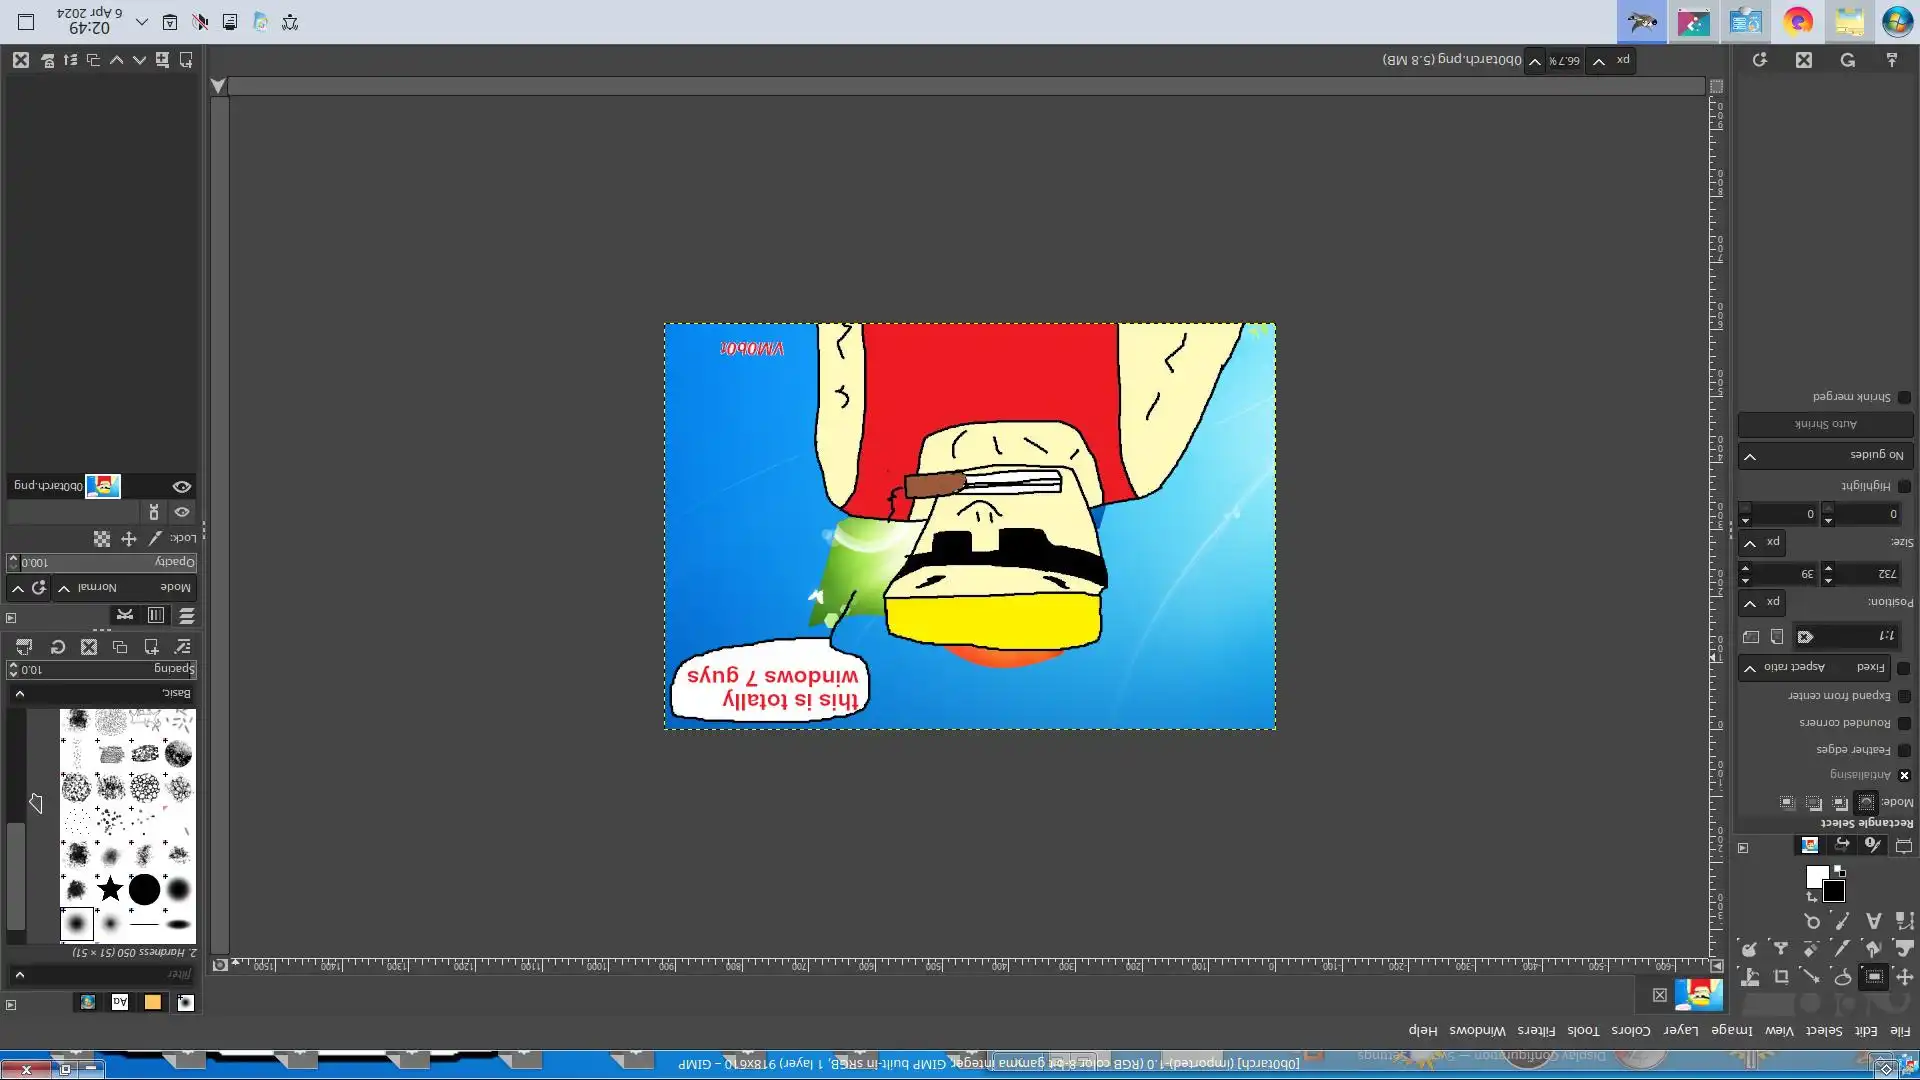Image resolution: width=1920 pixels, height=1080 pixels.
Task: Click the Paths tool icon
Action: click(x=1904, y=921)
